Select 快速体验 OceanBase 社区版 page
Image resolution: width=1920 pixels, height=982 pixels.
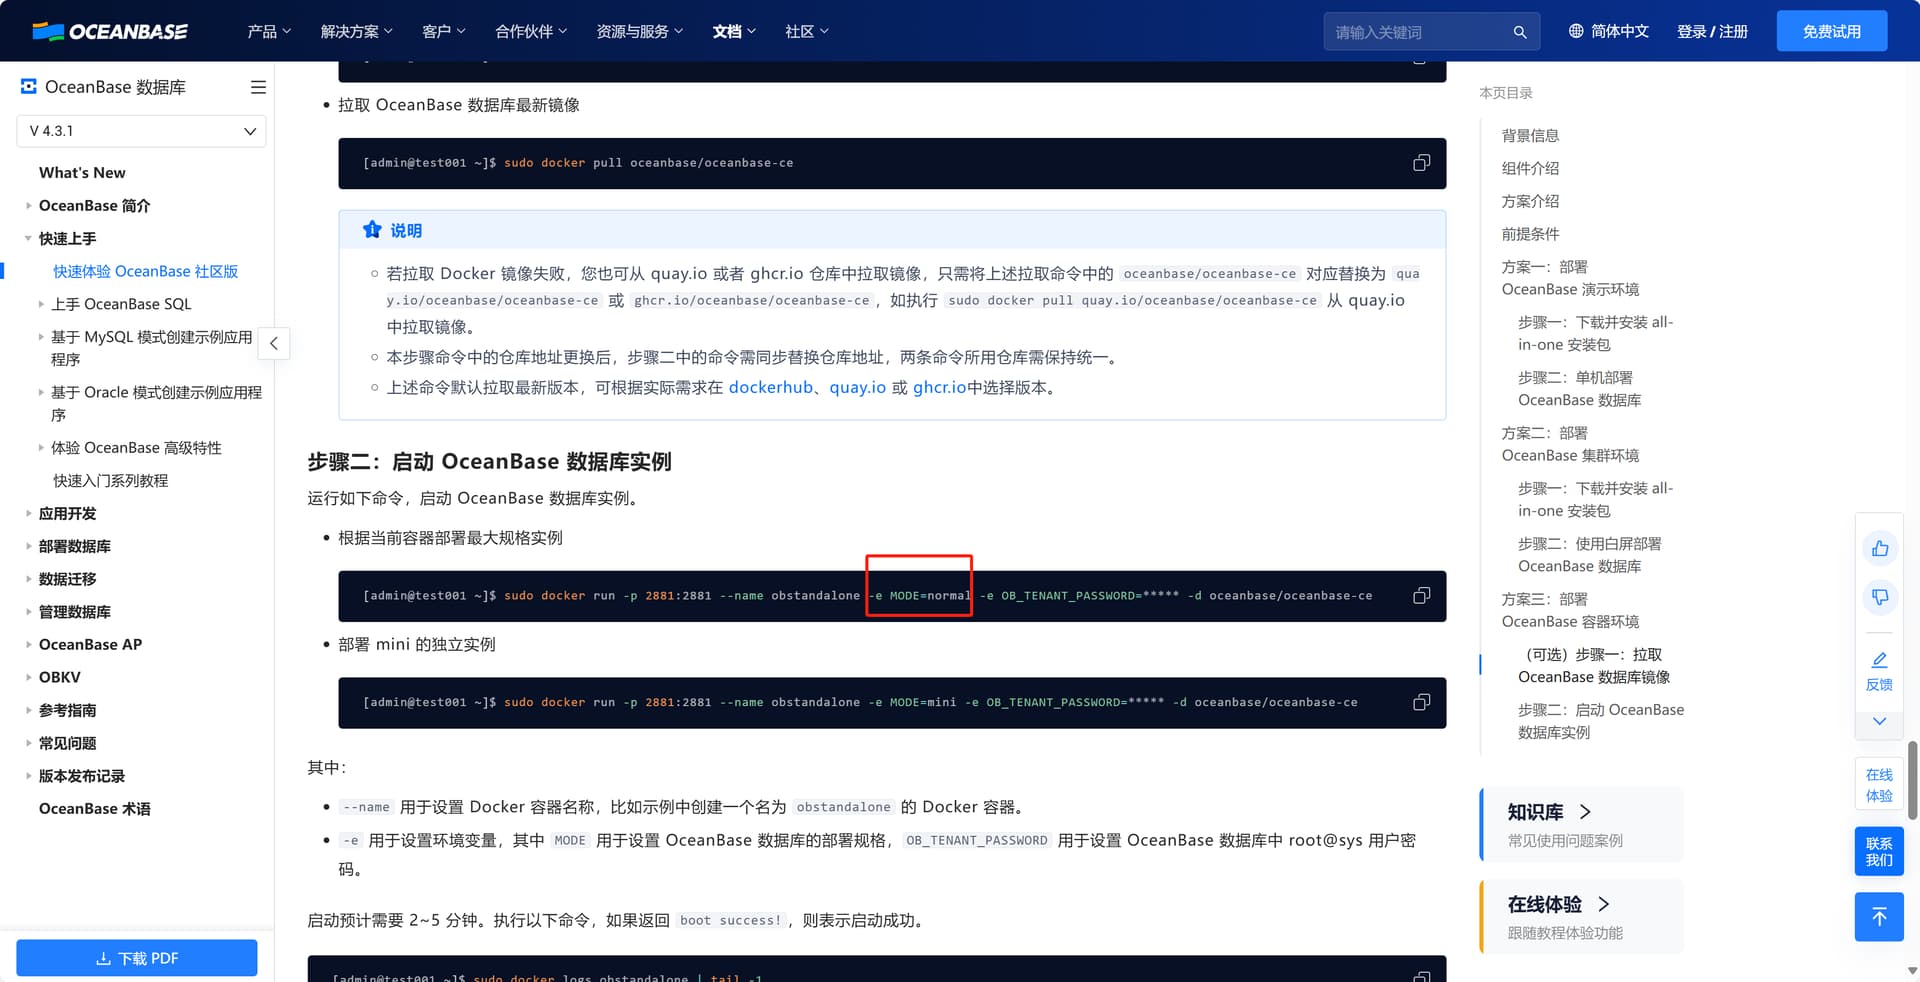tap(145, 271)
